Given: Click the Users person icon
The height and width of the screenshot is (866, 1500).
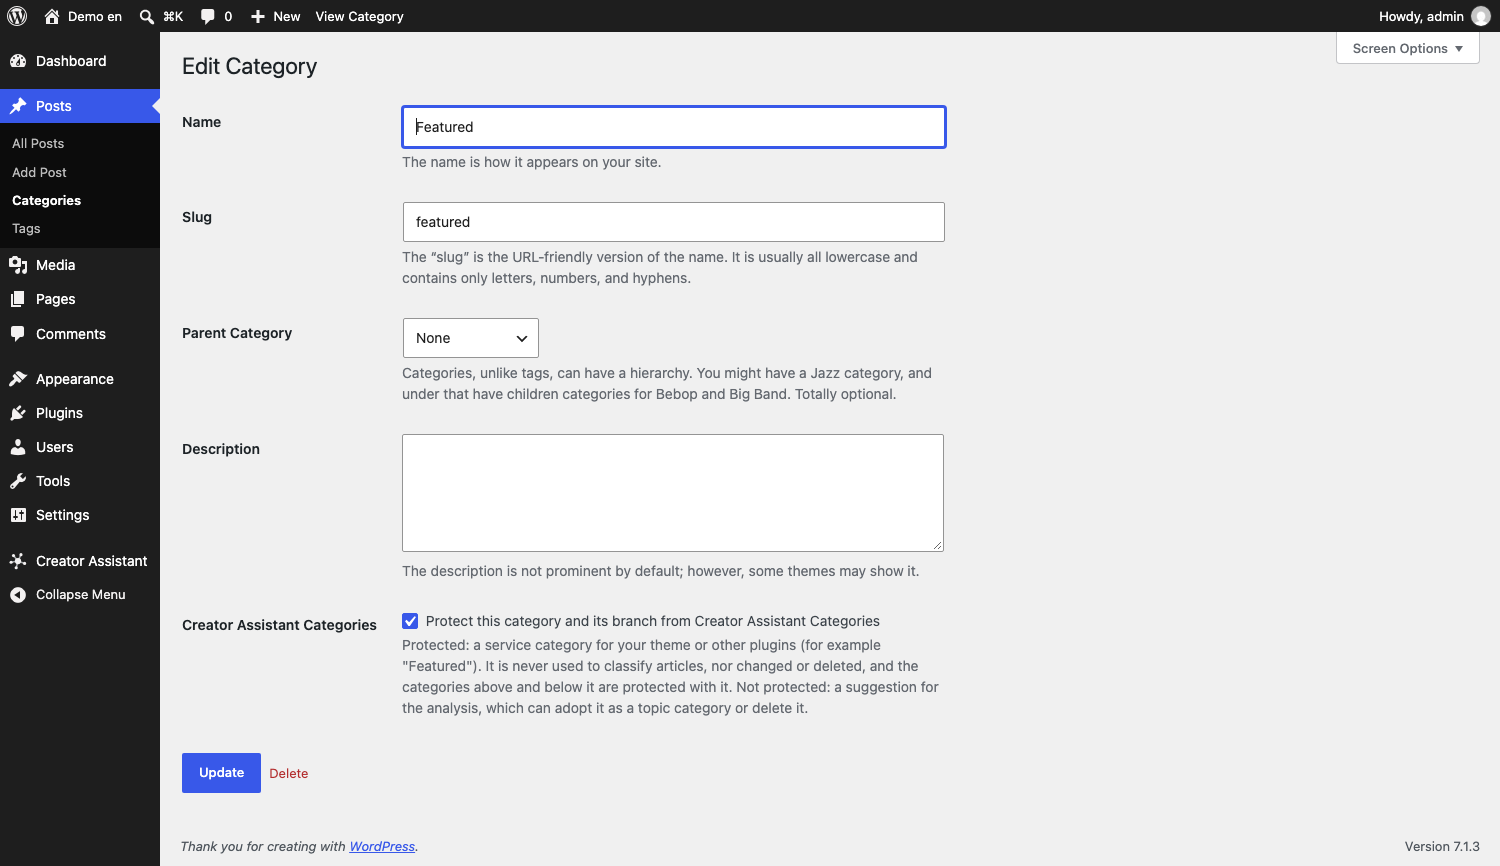Looking at the screenshot, I should click(x=18, y=447).
